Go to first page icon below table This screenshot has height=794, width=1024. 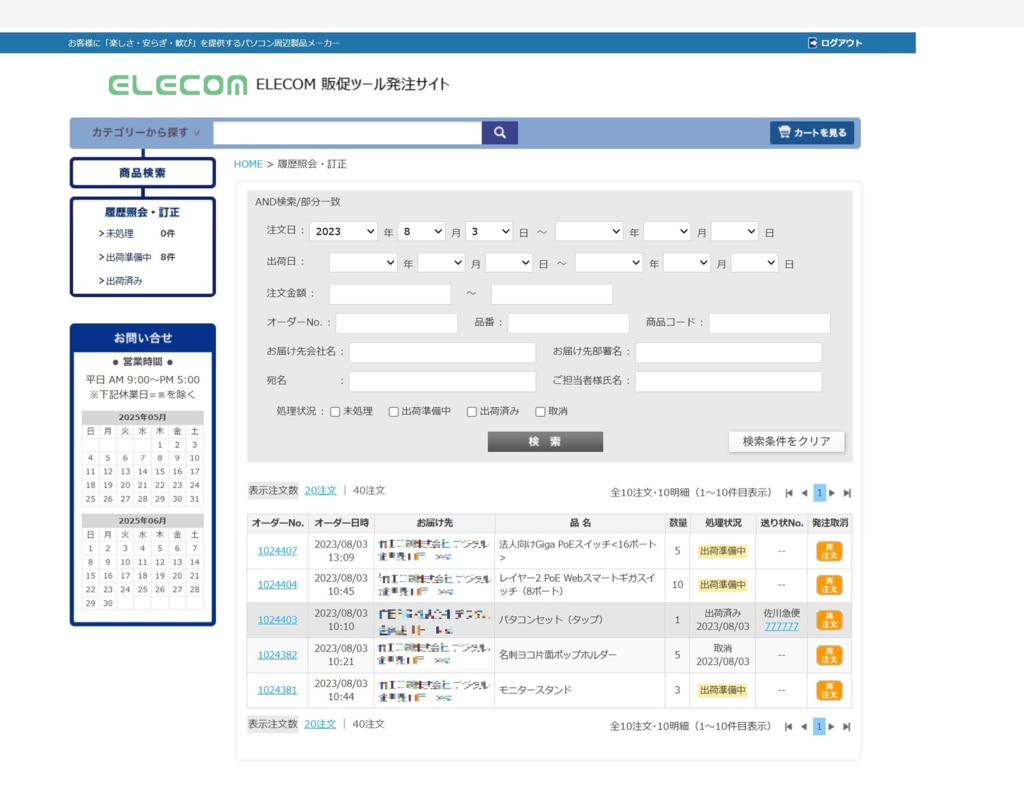point(788,727)
